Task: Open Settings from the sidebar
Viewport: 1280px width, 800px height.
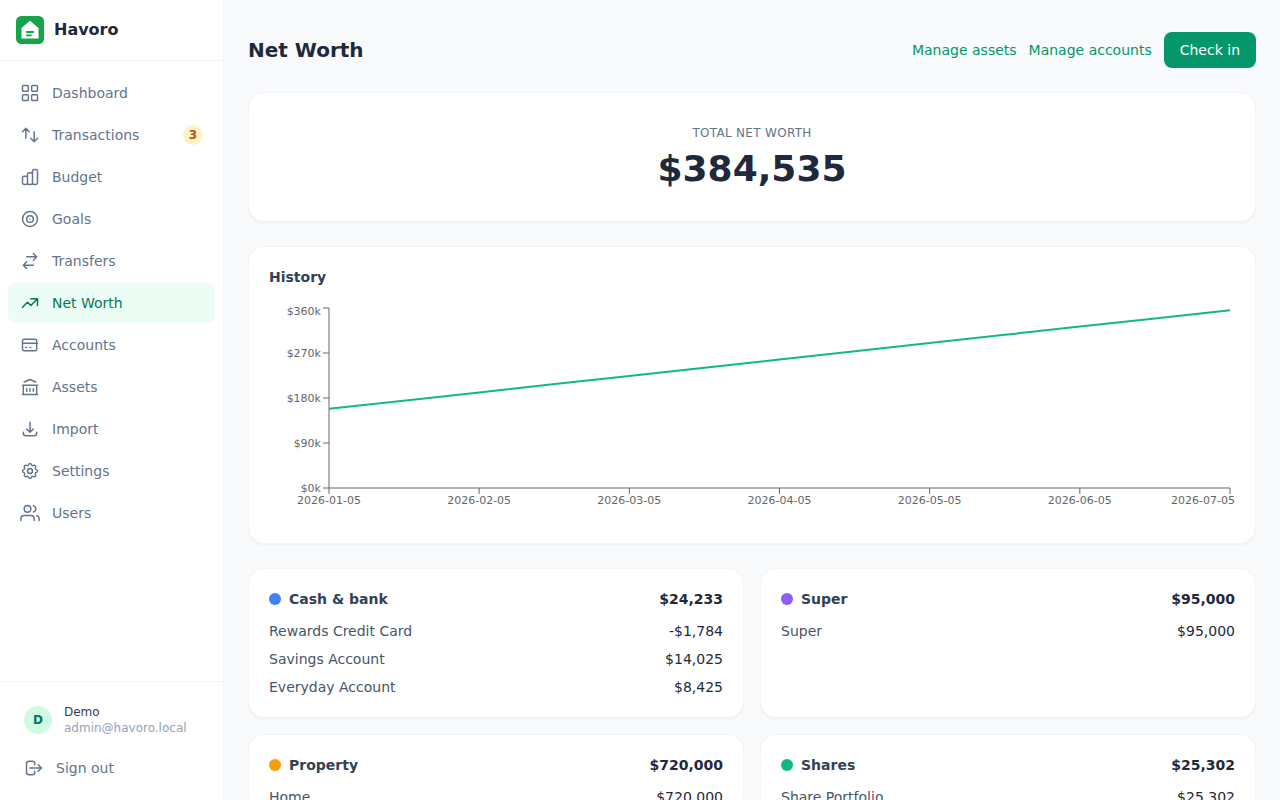Action: tap(111, 471)
